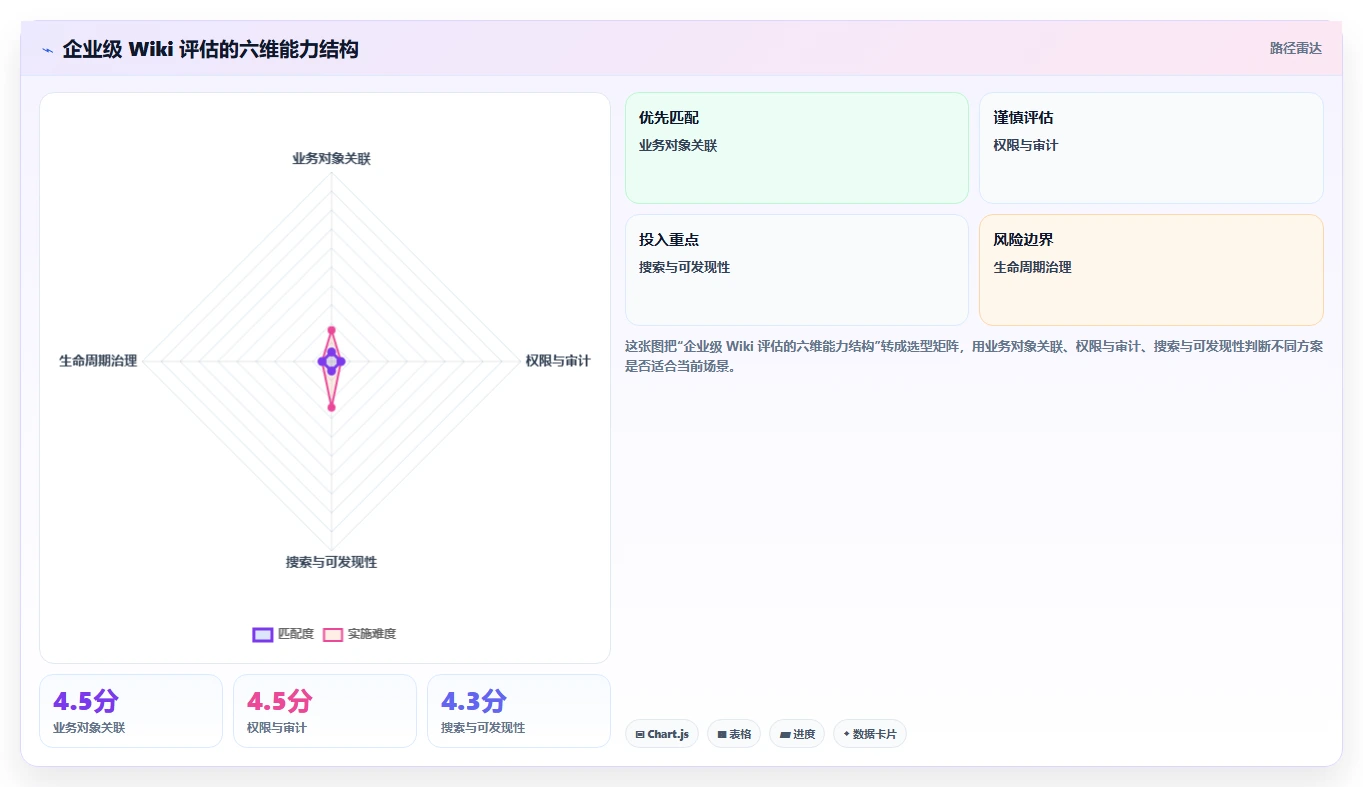
Task: Click the lightning icon beside the title
Action: tap(47, 50)
